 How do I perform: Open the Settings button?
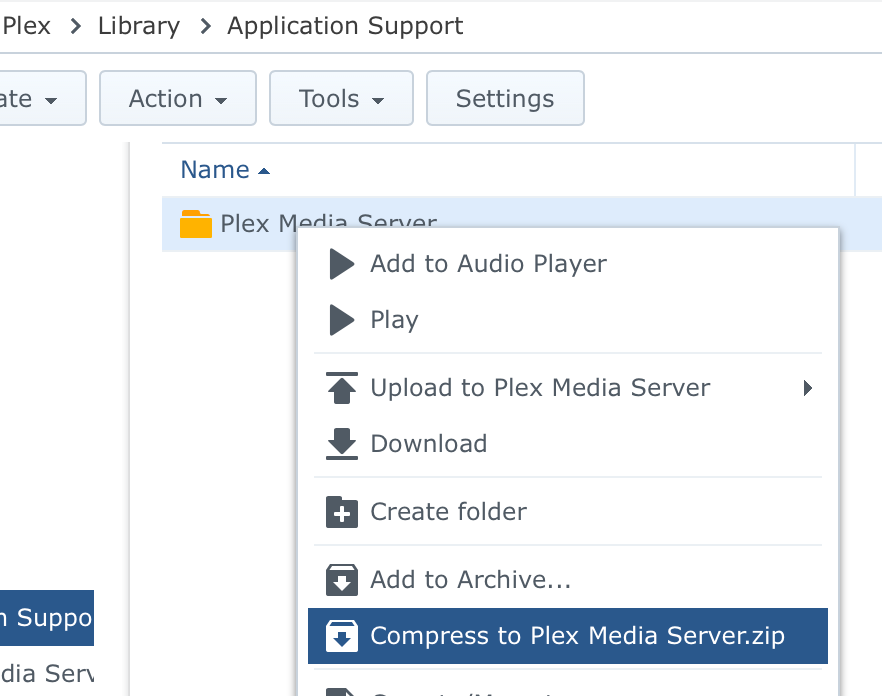click(505, 98)
